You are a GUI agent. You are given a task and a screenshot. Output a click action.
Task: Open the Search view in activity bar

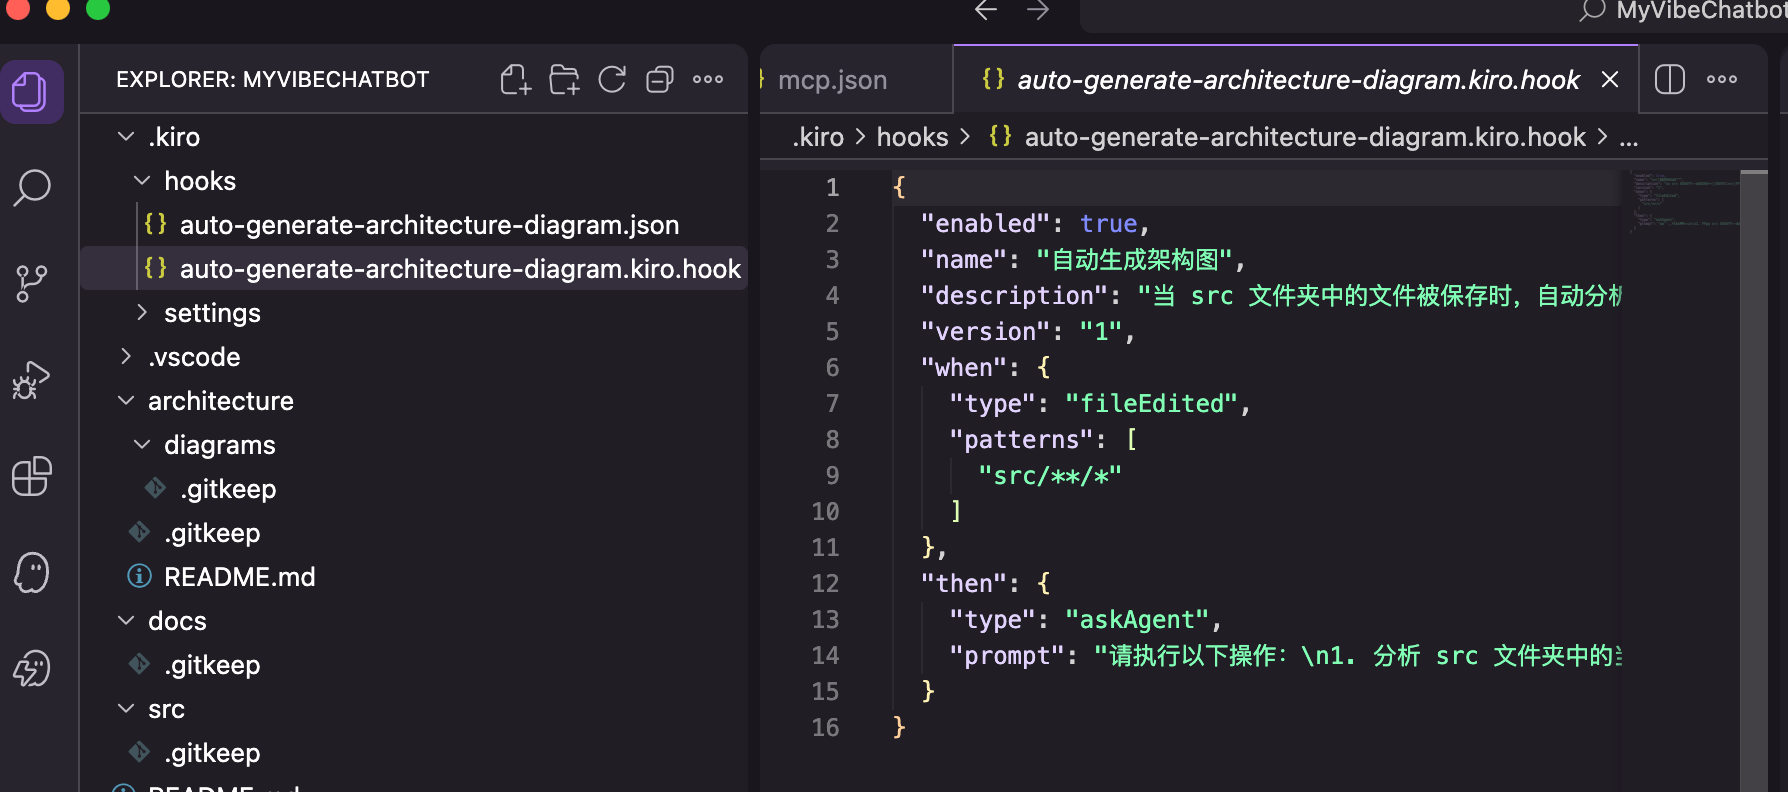coord(32,188)
